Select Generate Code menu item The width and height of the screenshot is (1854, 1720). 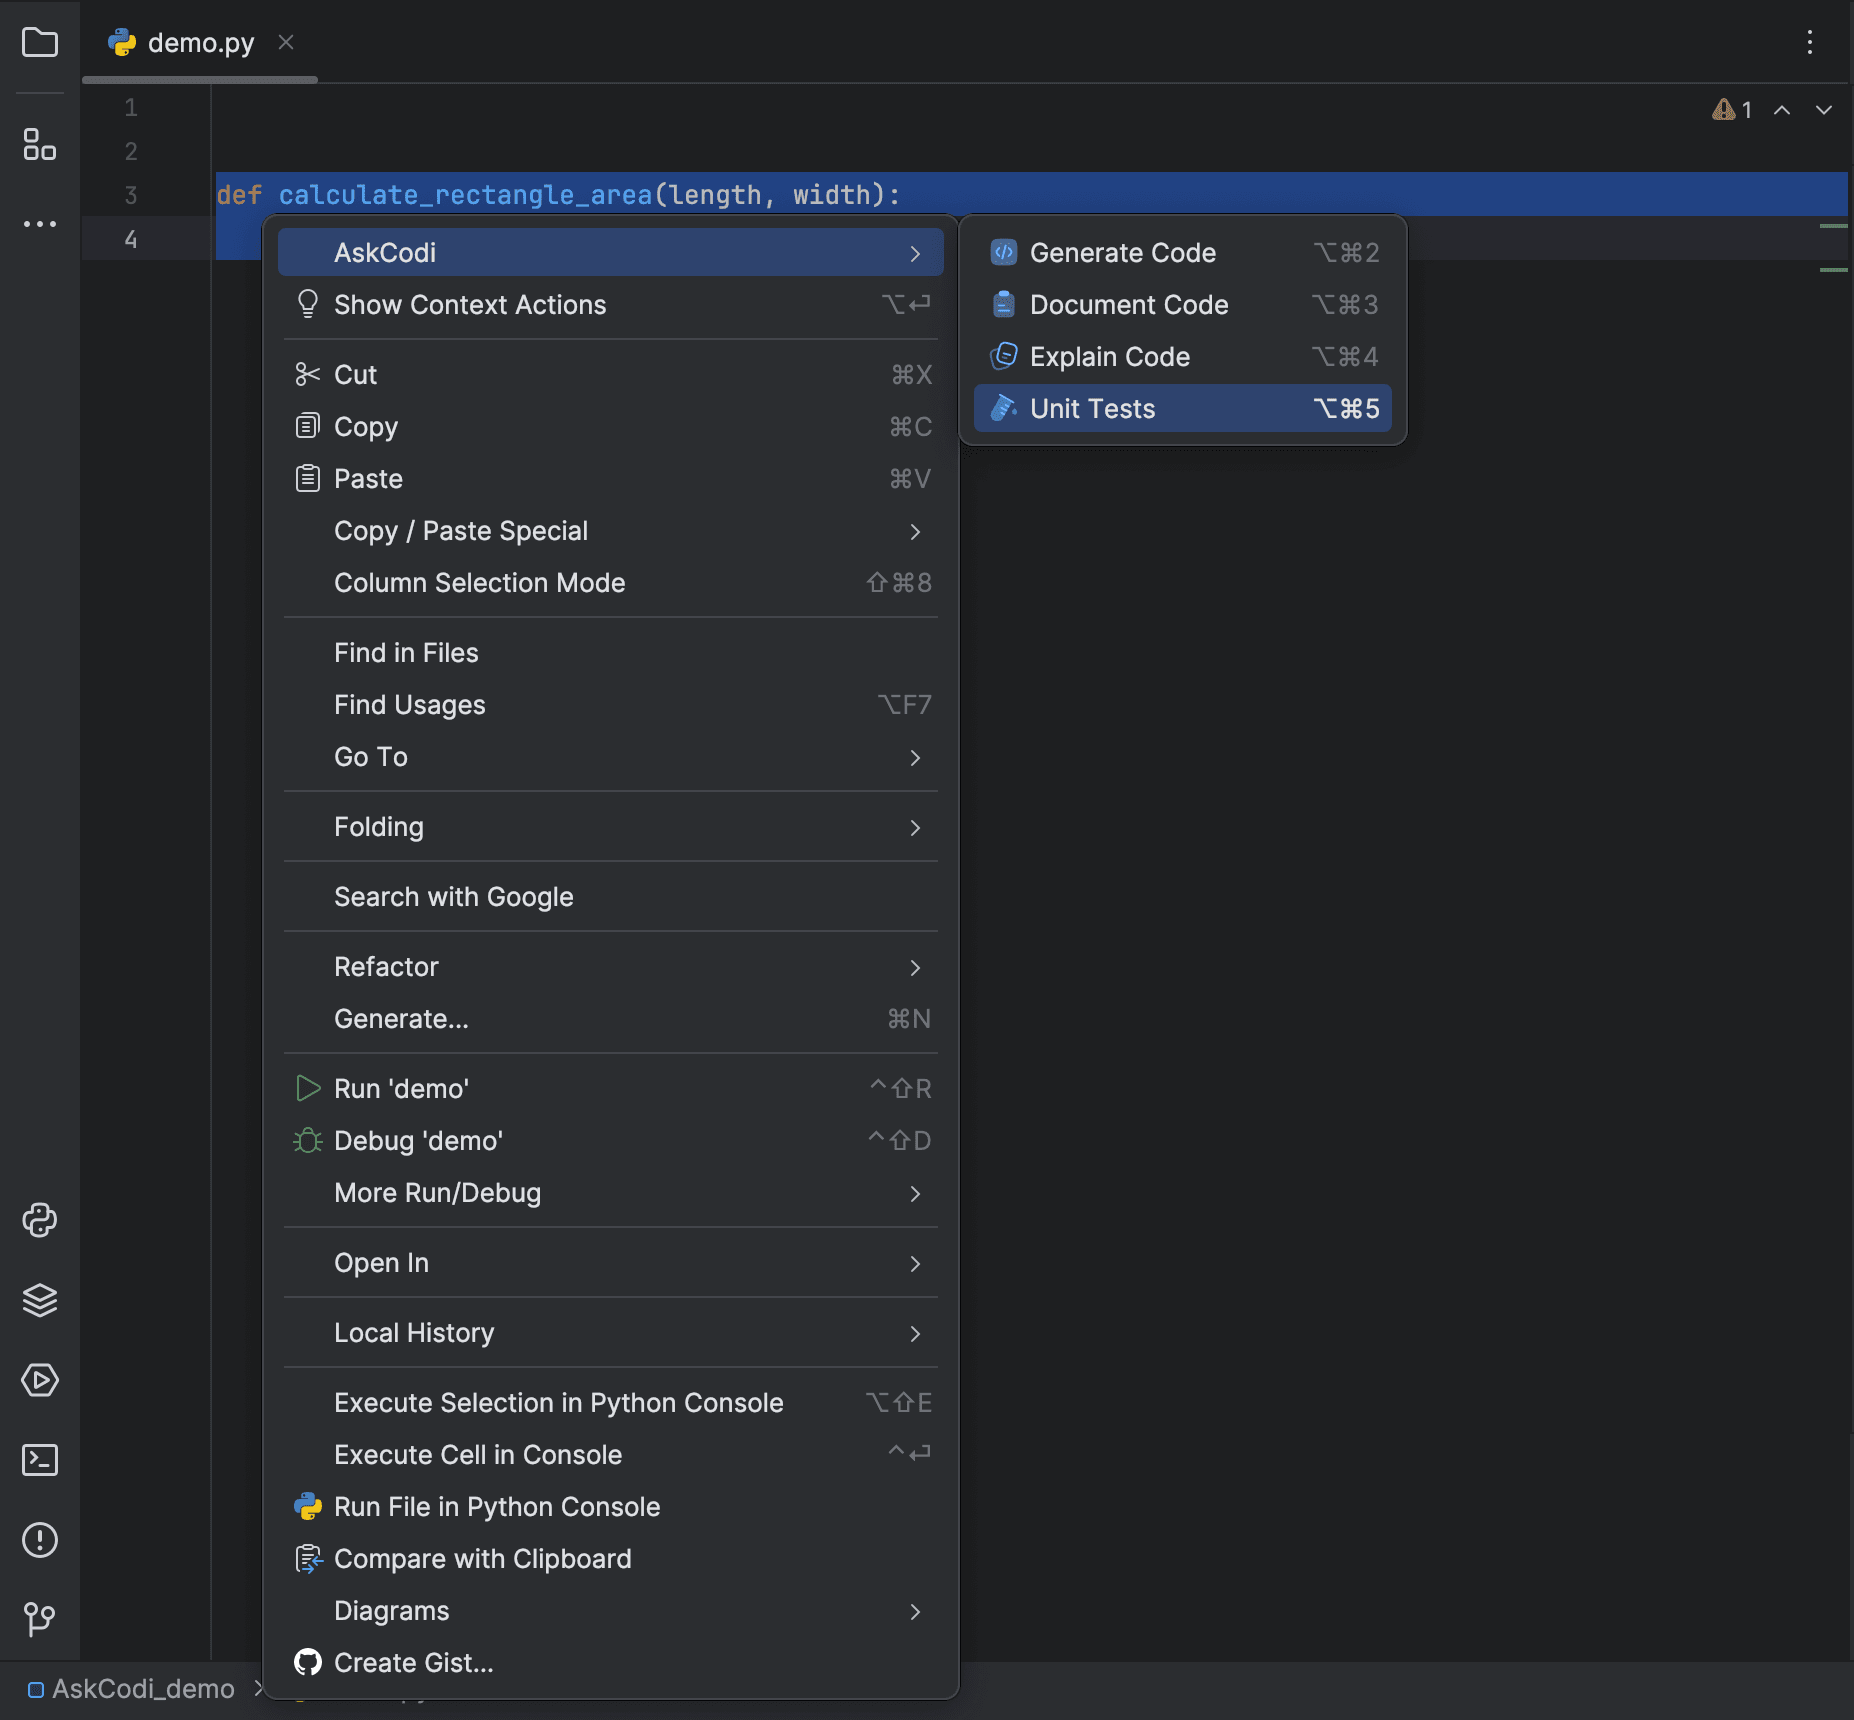click(1183, 253)
